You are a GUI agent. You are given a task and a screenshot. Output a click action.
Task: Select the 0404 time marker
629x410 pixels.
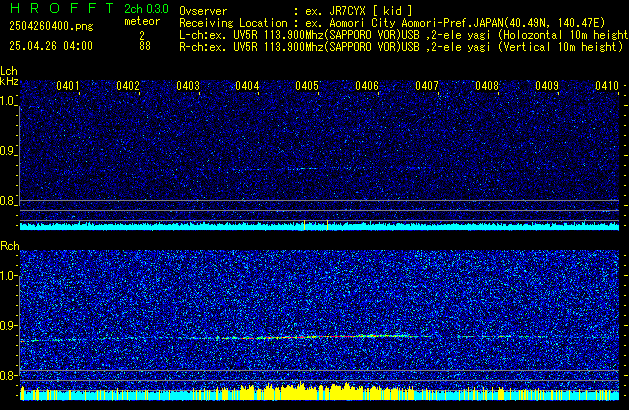coord(247,86)
